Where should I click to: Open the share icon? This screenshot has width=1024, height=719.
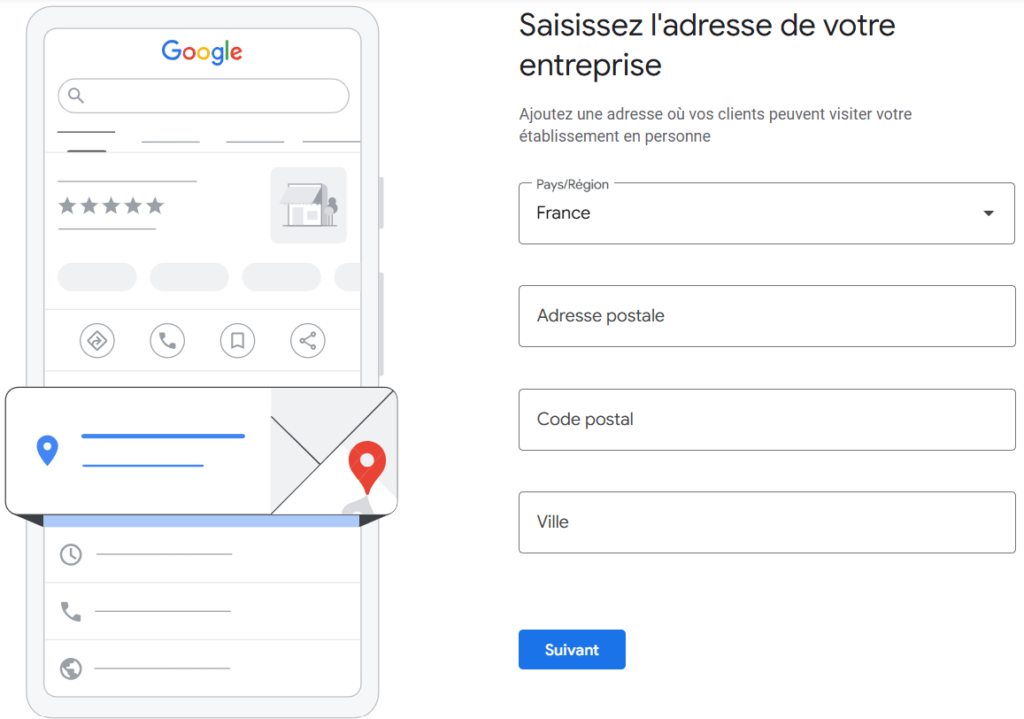[x=307, y=340]
